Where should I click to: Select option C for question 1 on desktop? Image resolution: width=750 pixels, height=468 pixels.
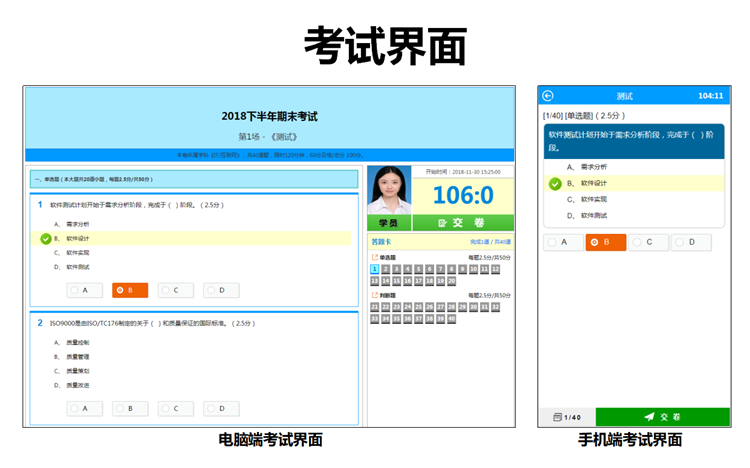tap(175, 290)
